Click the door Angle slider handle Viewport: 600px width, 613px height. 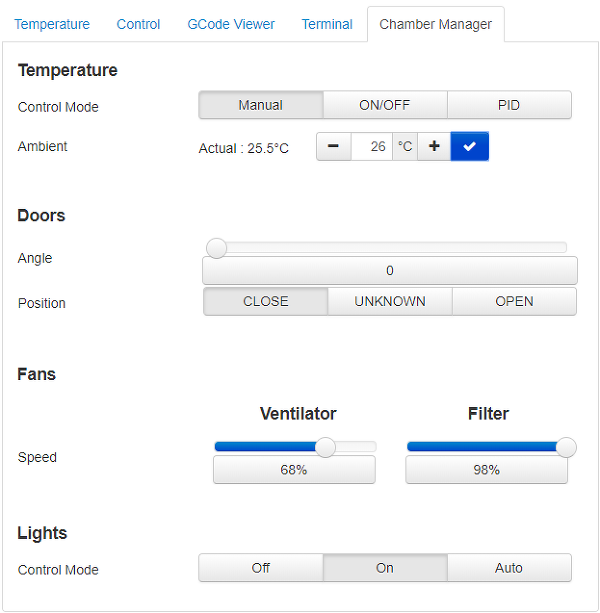coord(216,248)
